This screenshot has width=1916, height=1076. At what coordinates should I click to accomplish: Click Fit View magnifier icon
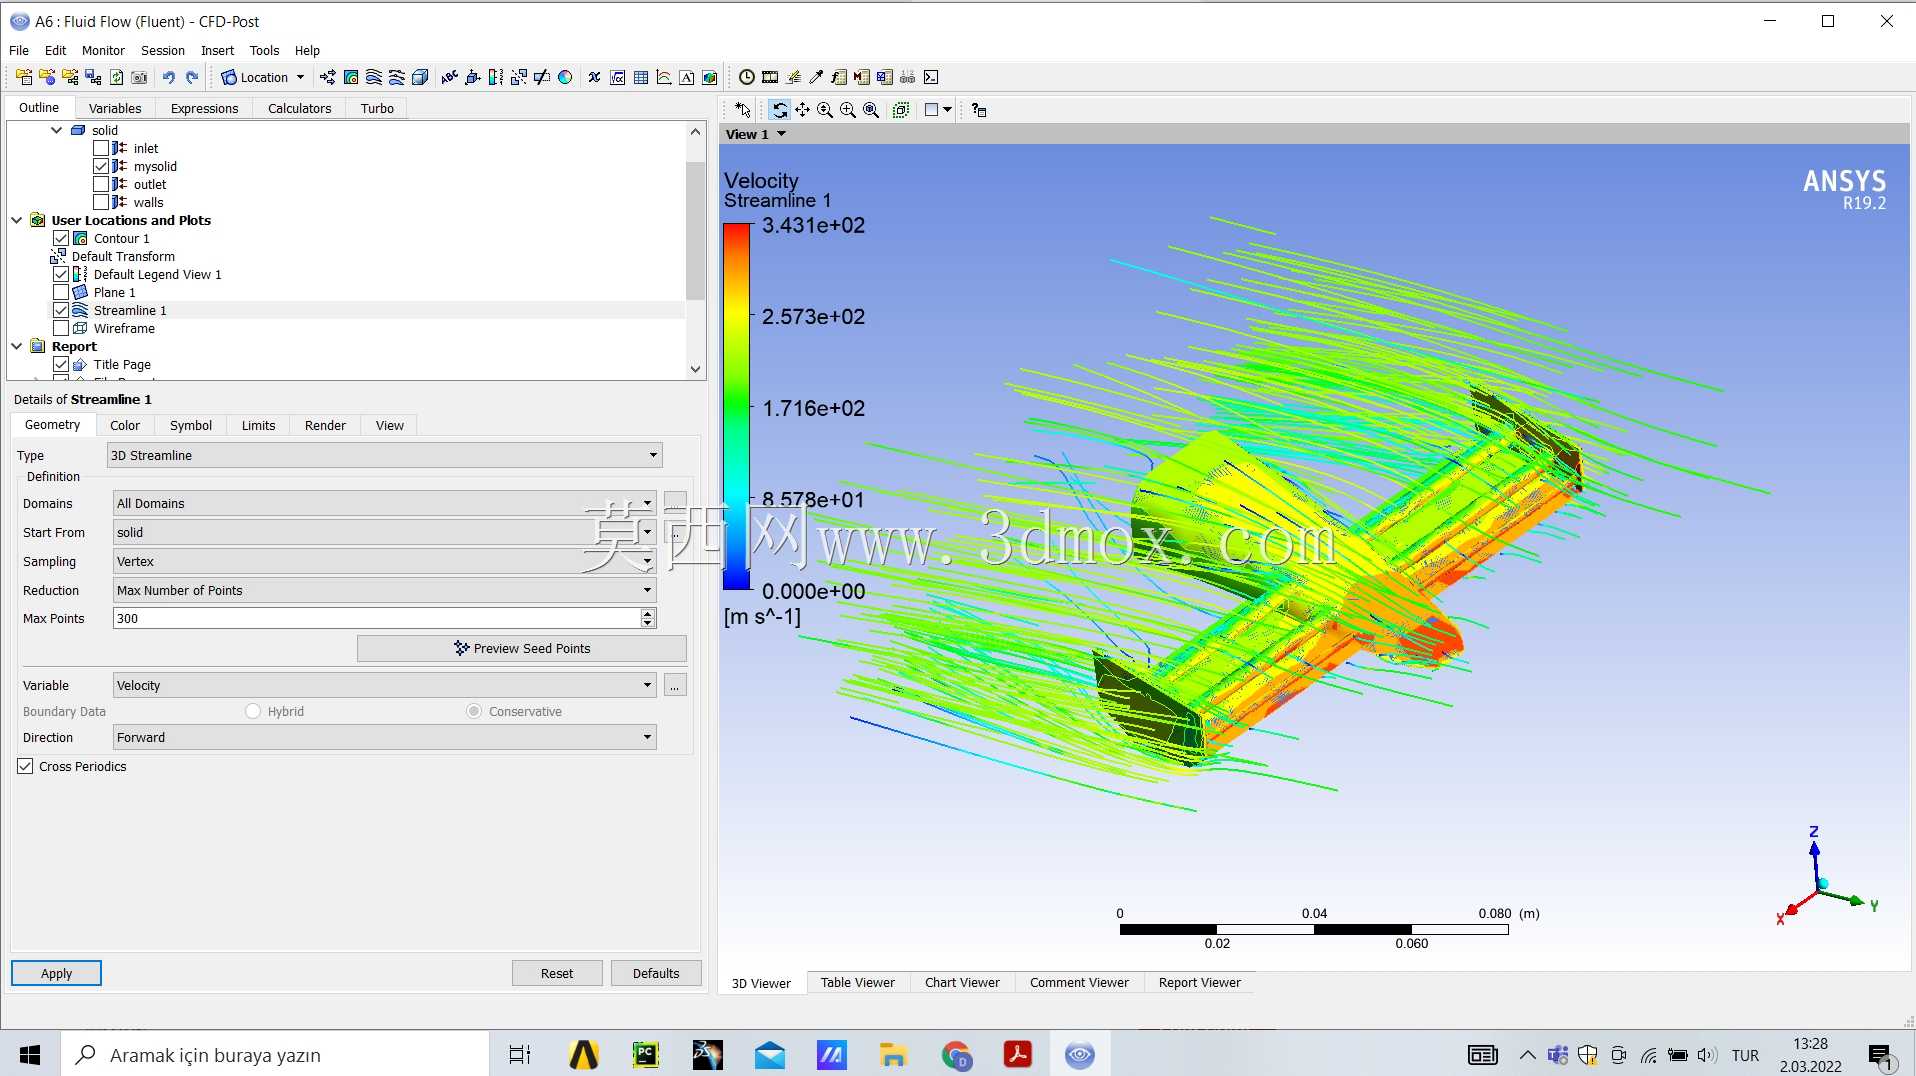pos(871,110)
